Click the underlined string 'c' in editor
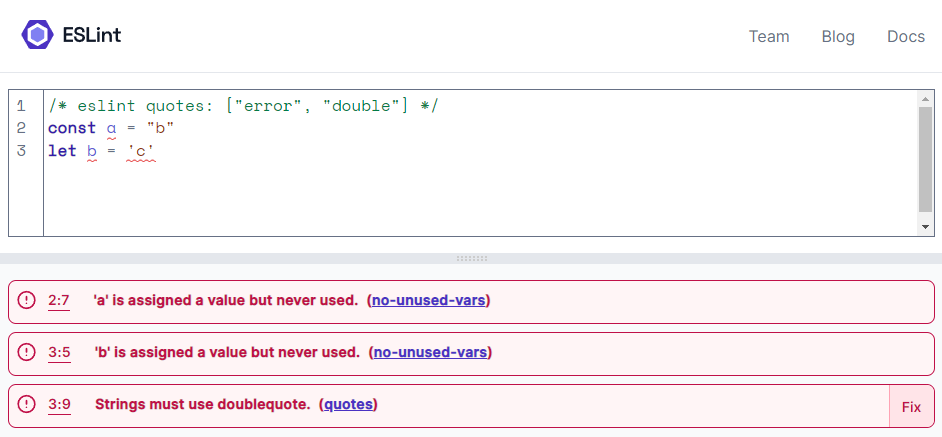 point(141,151)
